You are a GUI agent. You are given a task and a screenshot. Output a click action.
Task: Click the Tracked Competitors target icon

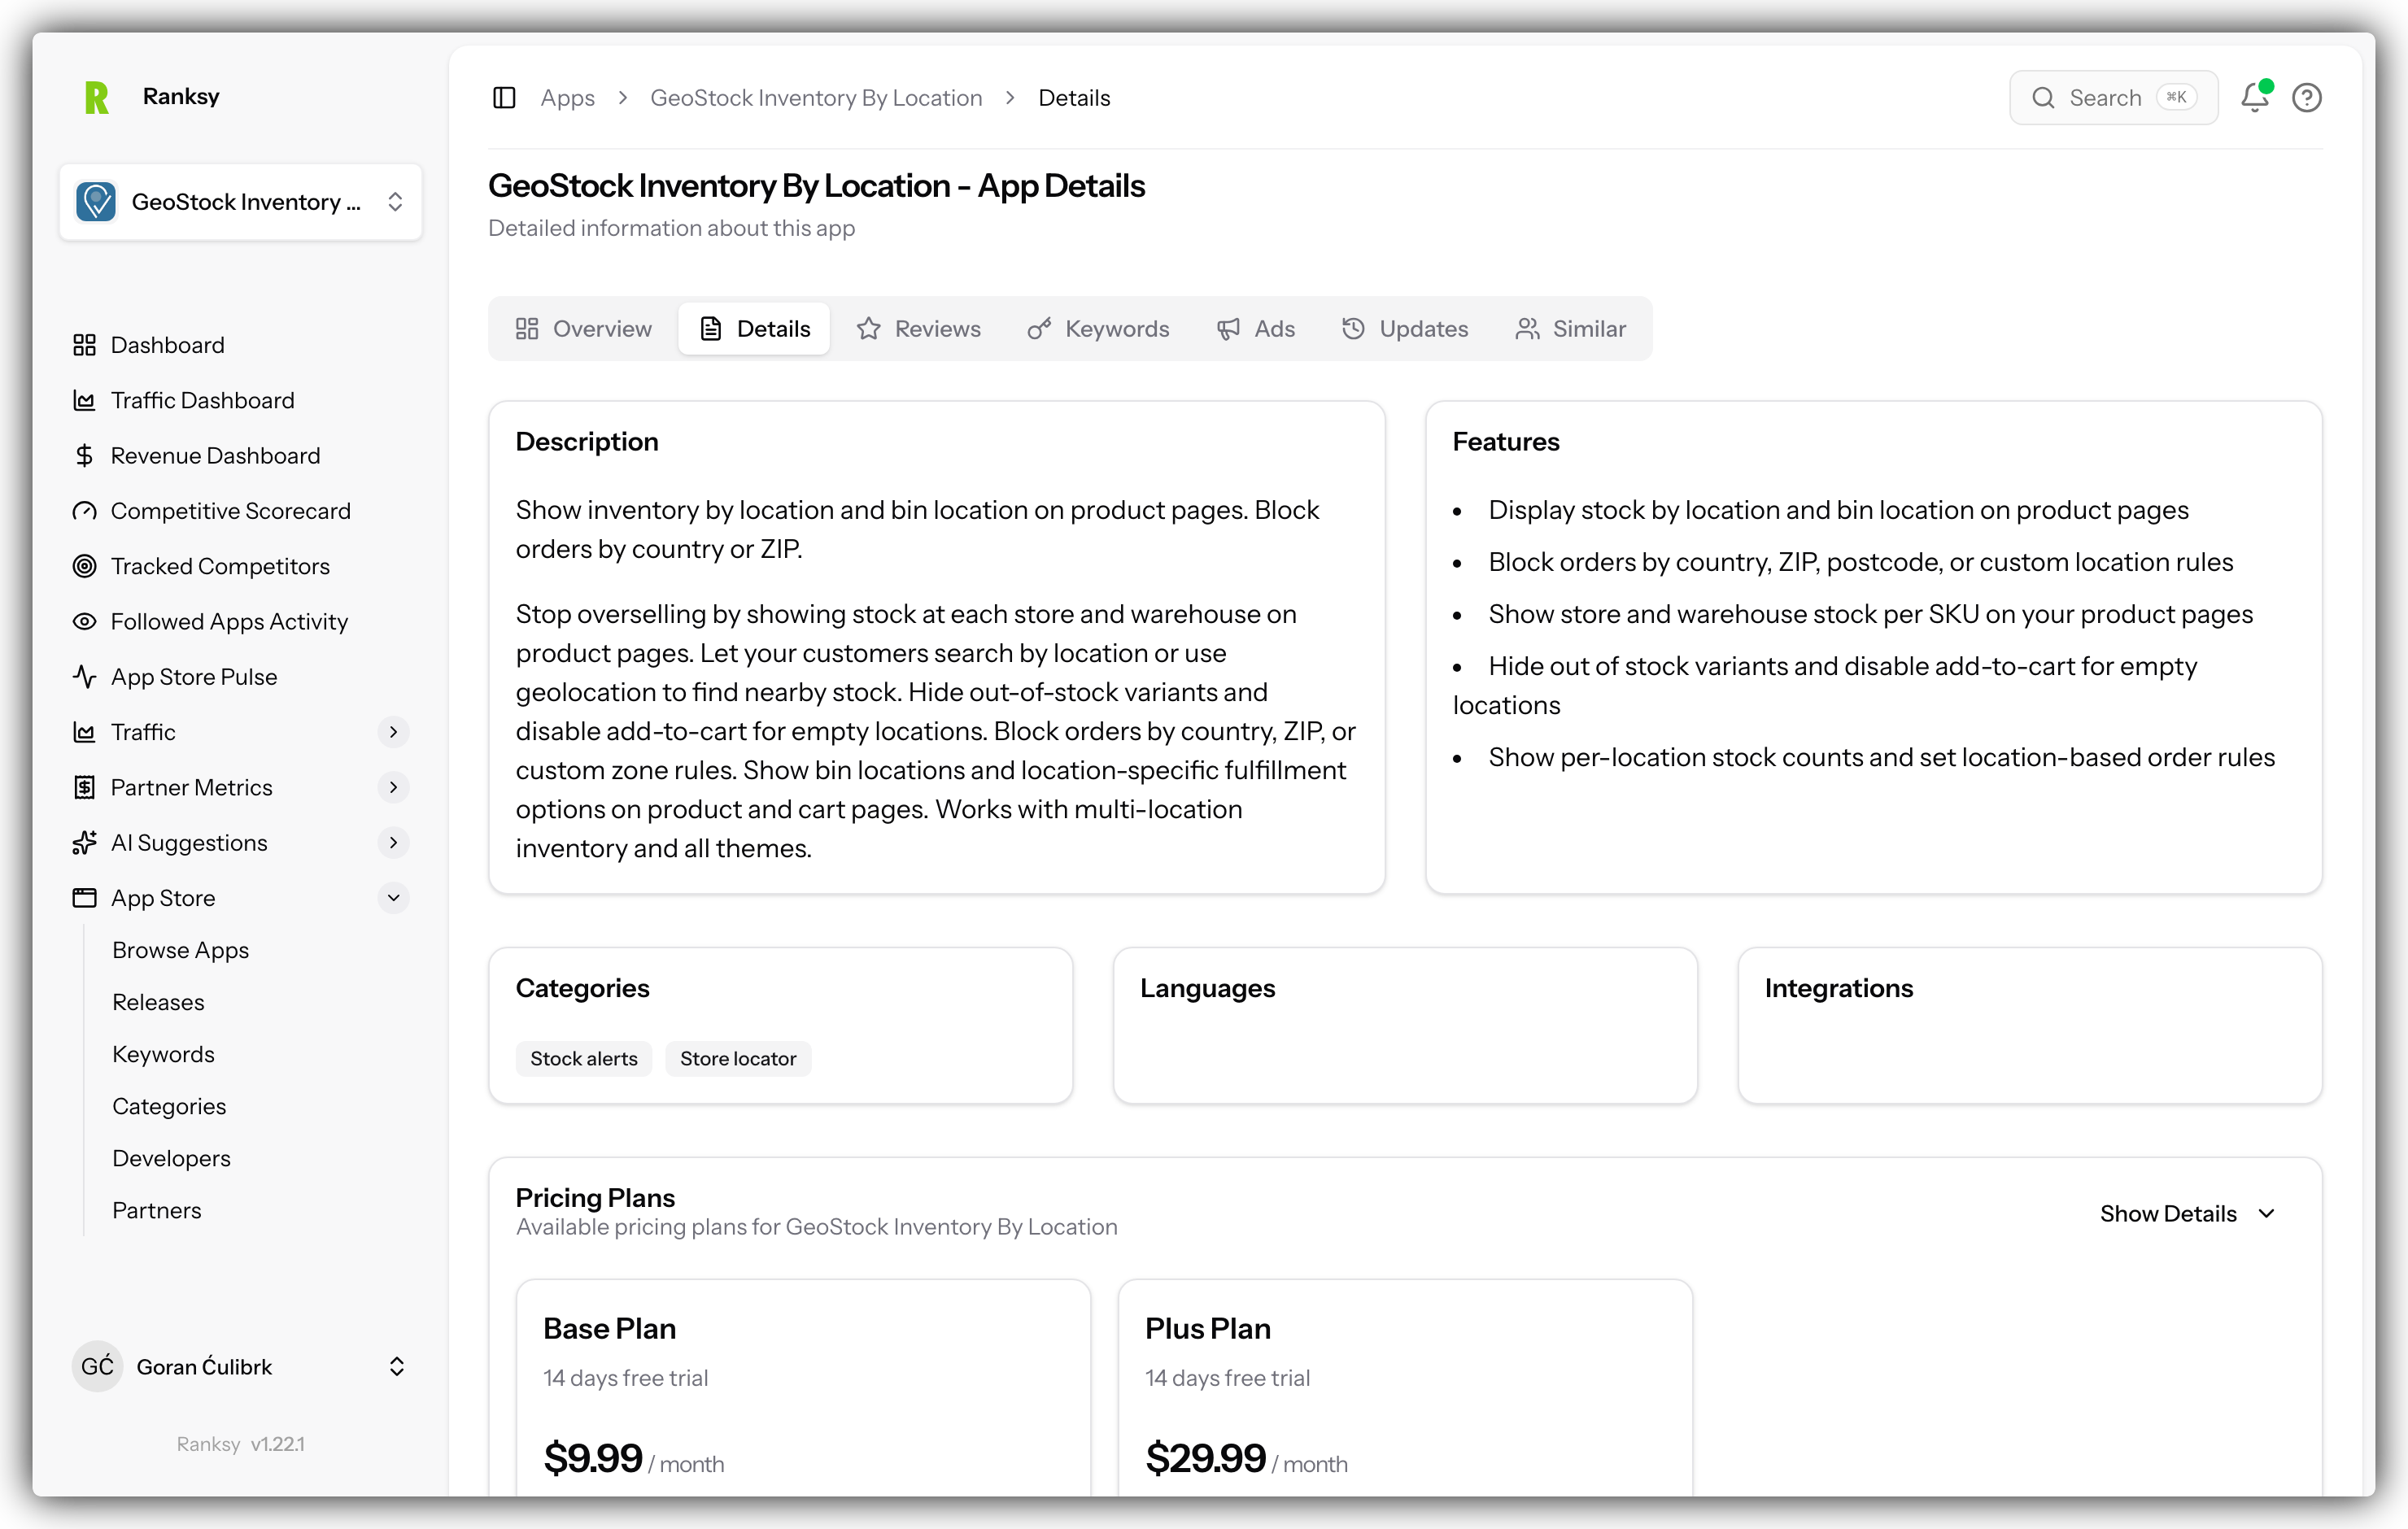tap(84, 566)
